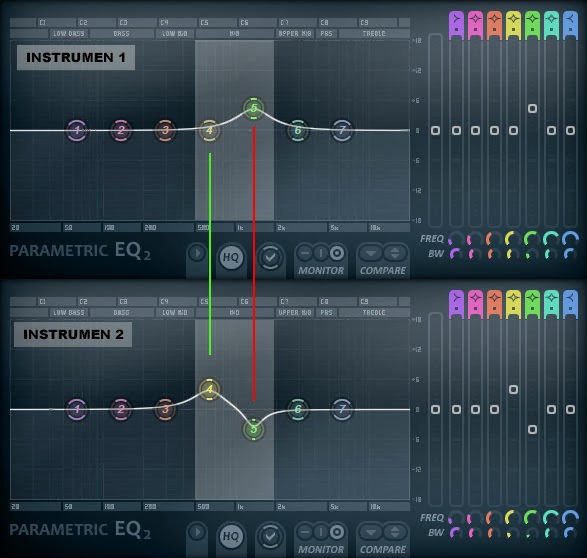This screenshot has height=558, width=587.
Task: Select cut band 5 node in Instrumen 2 EQ
Action: (253, 429)
